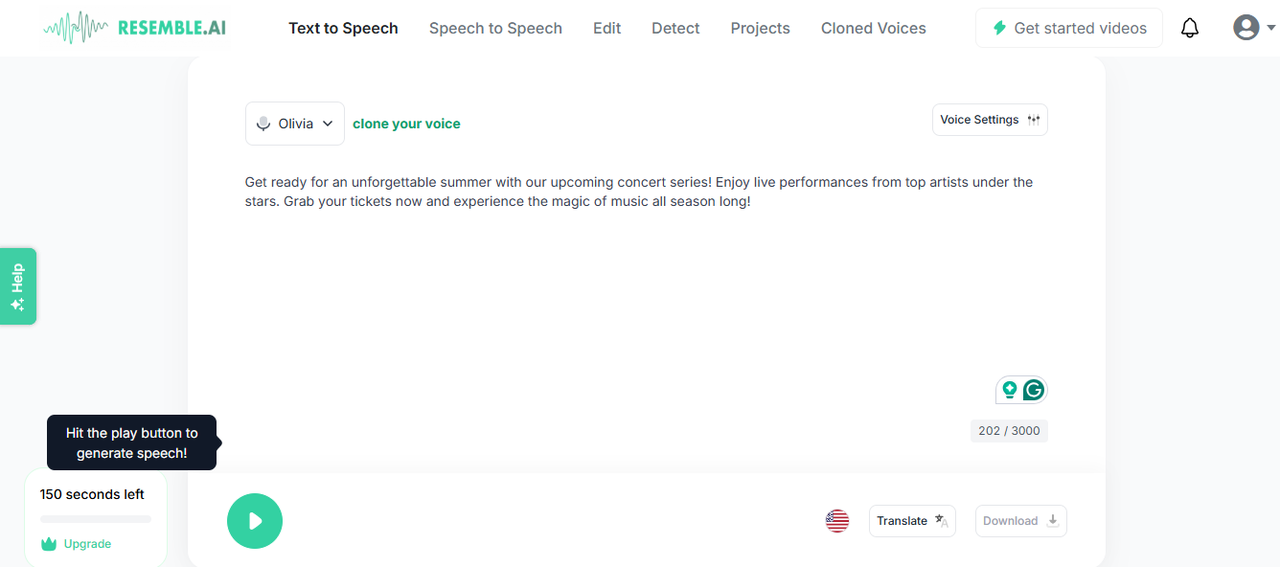Screen dimensions: 1280x567
Task: Switch to the Speech to Speech tab
Action: (x=495, y=28)
